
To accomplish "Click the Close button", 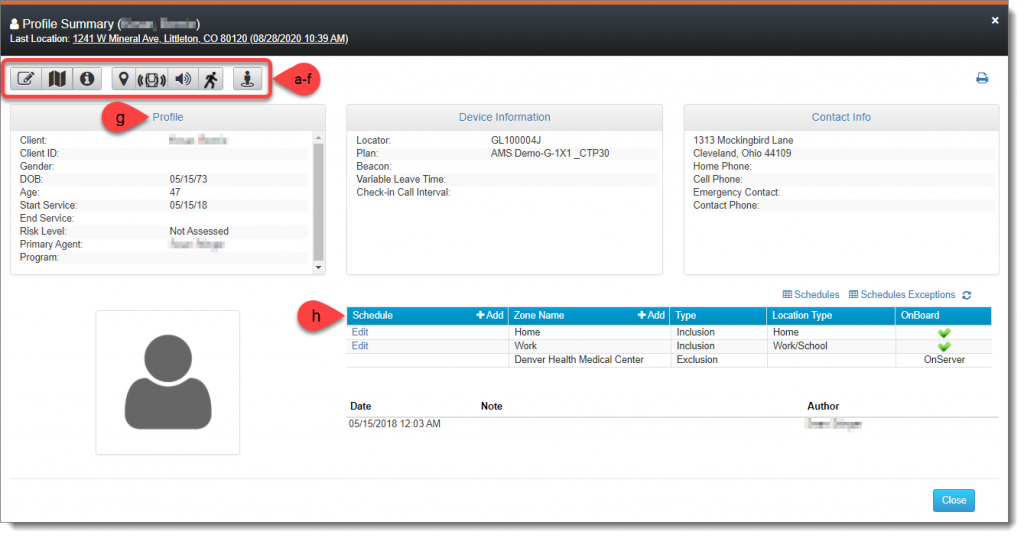I will (953, 500).
